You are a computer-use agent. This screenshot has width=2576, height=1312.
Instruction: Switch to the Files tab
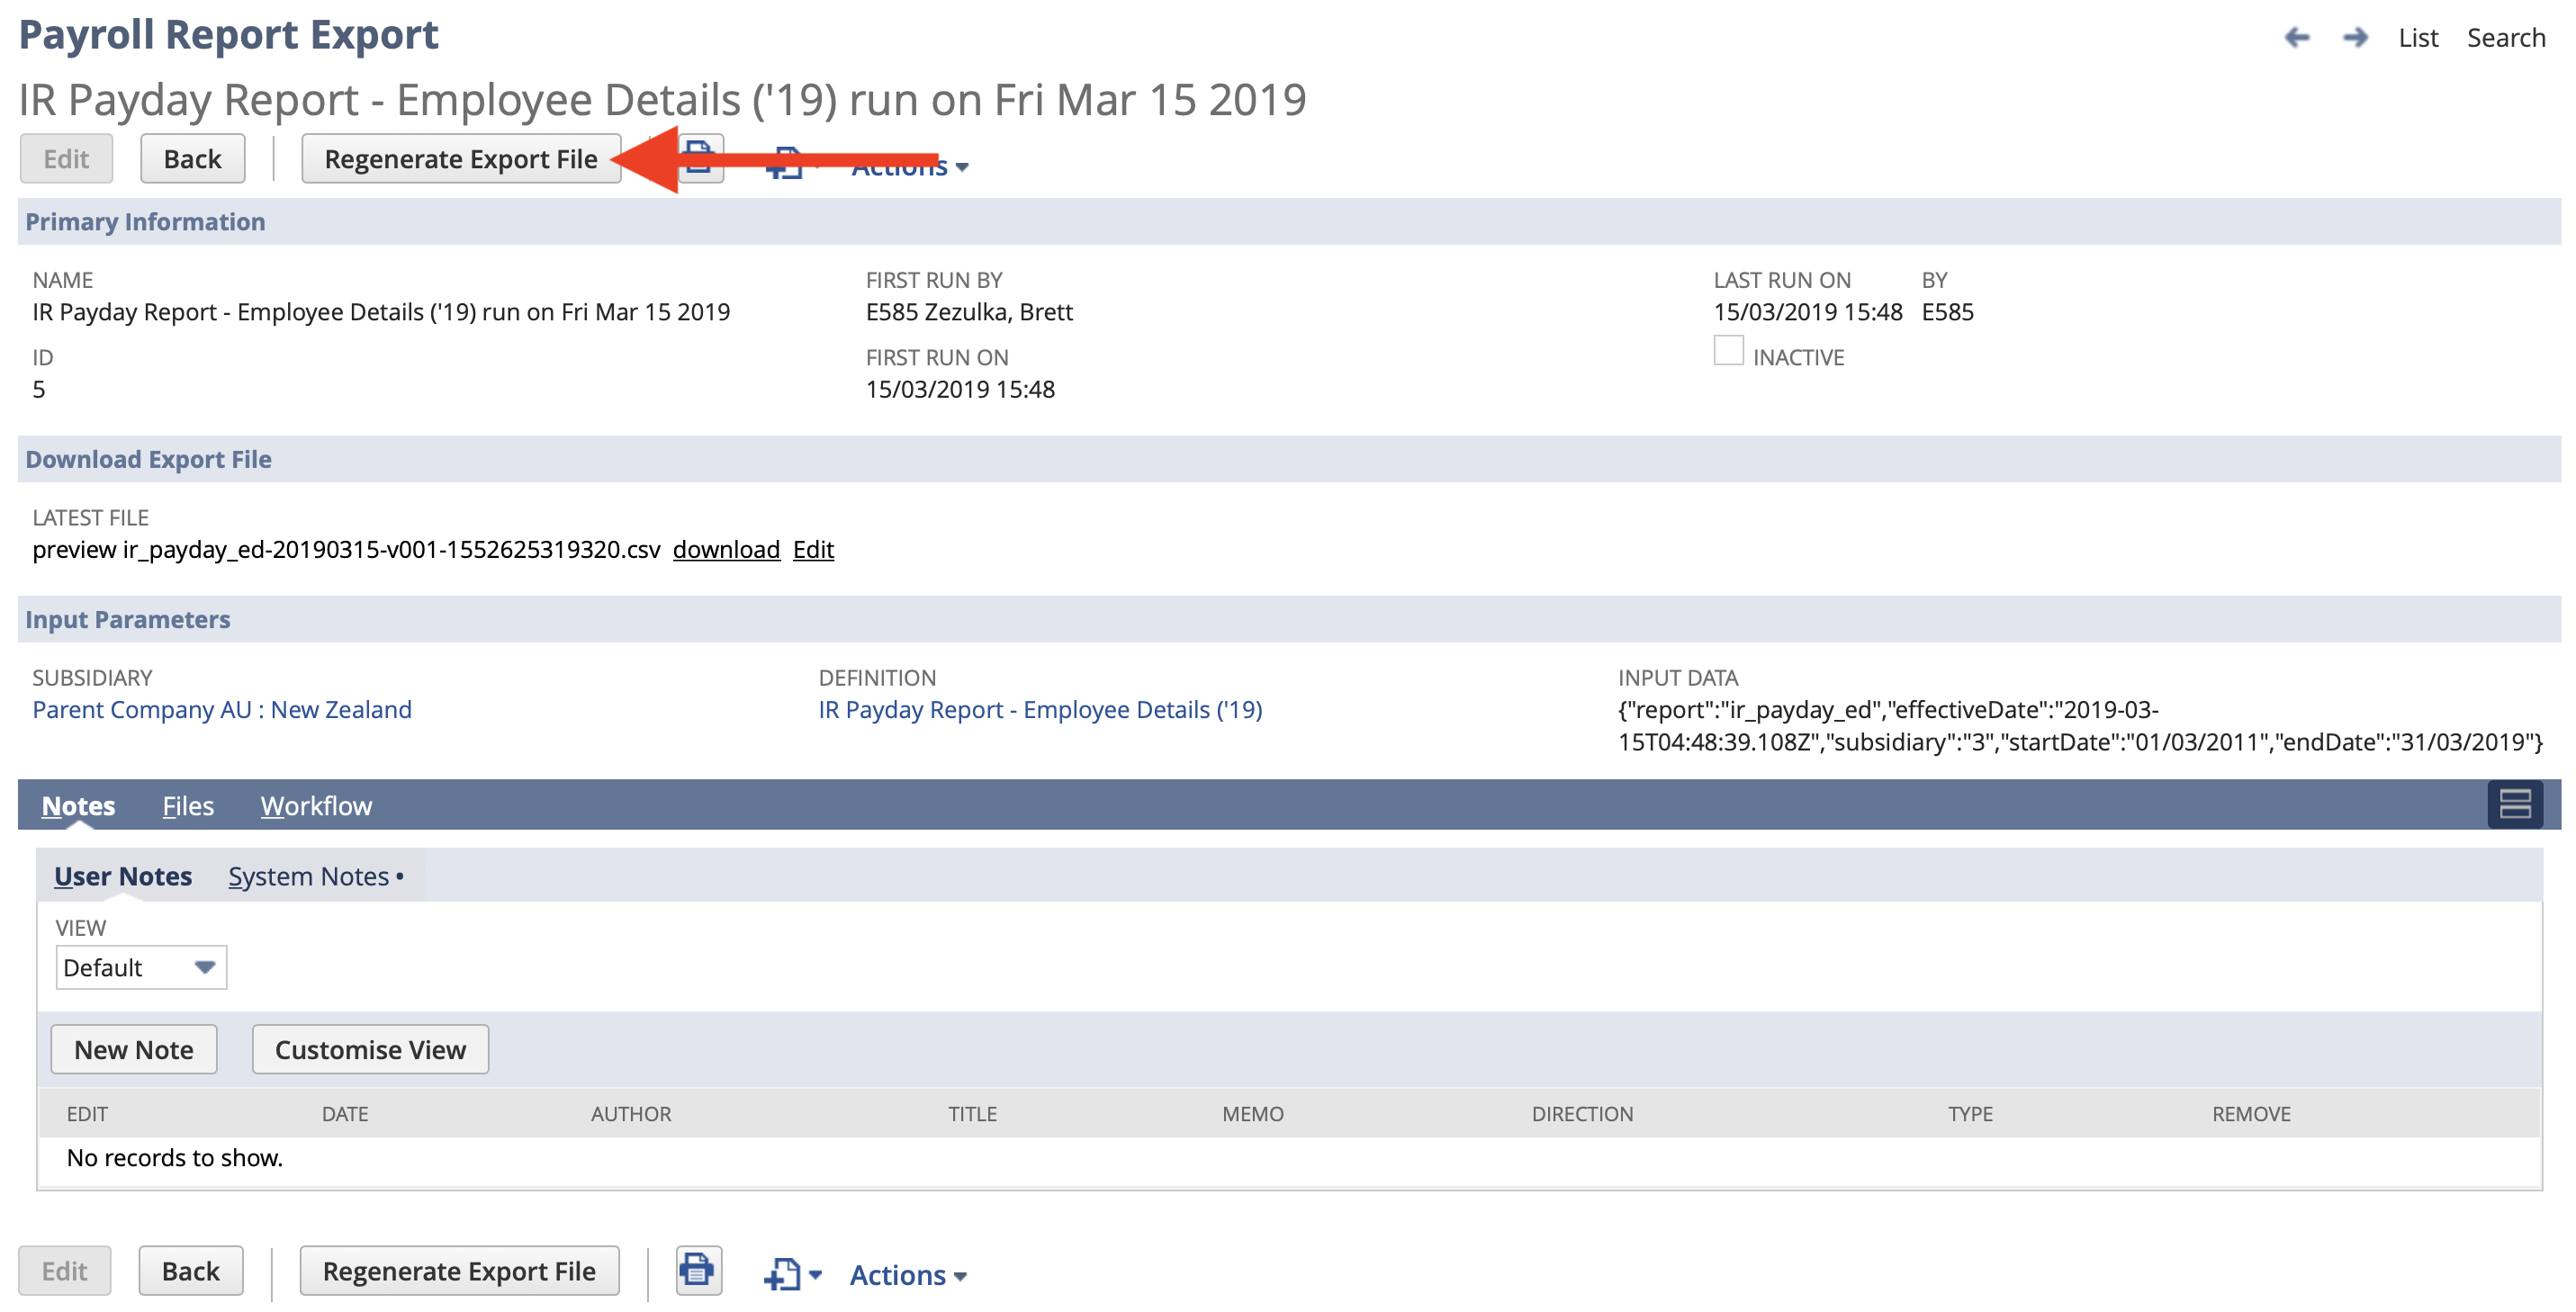pyautogui.click(x=188, y=806)
